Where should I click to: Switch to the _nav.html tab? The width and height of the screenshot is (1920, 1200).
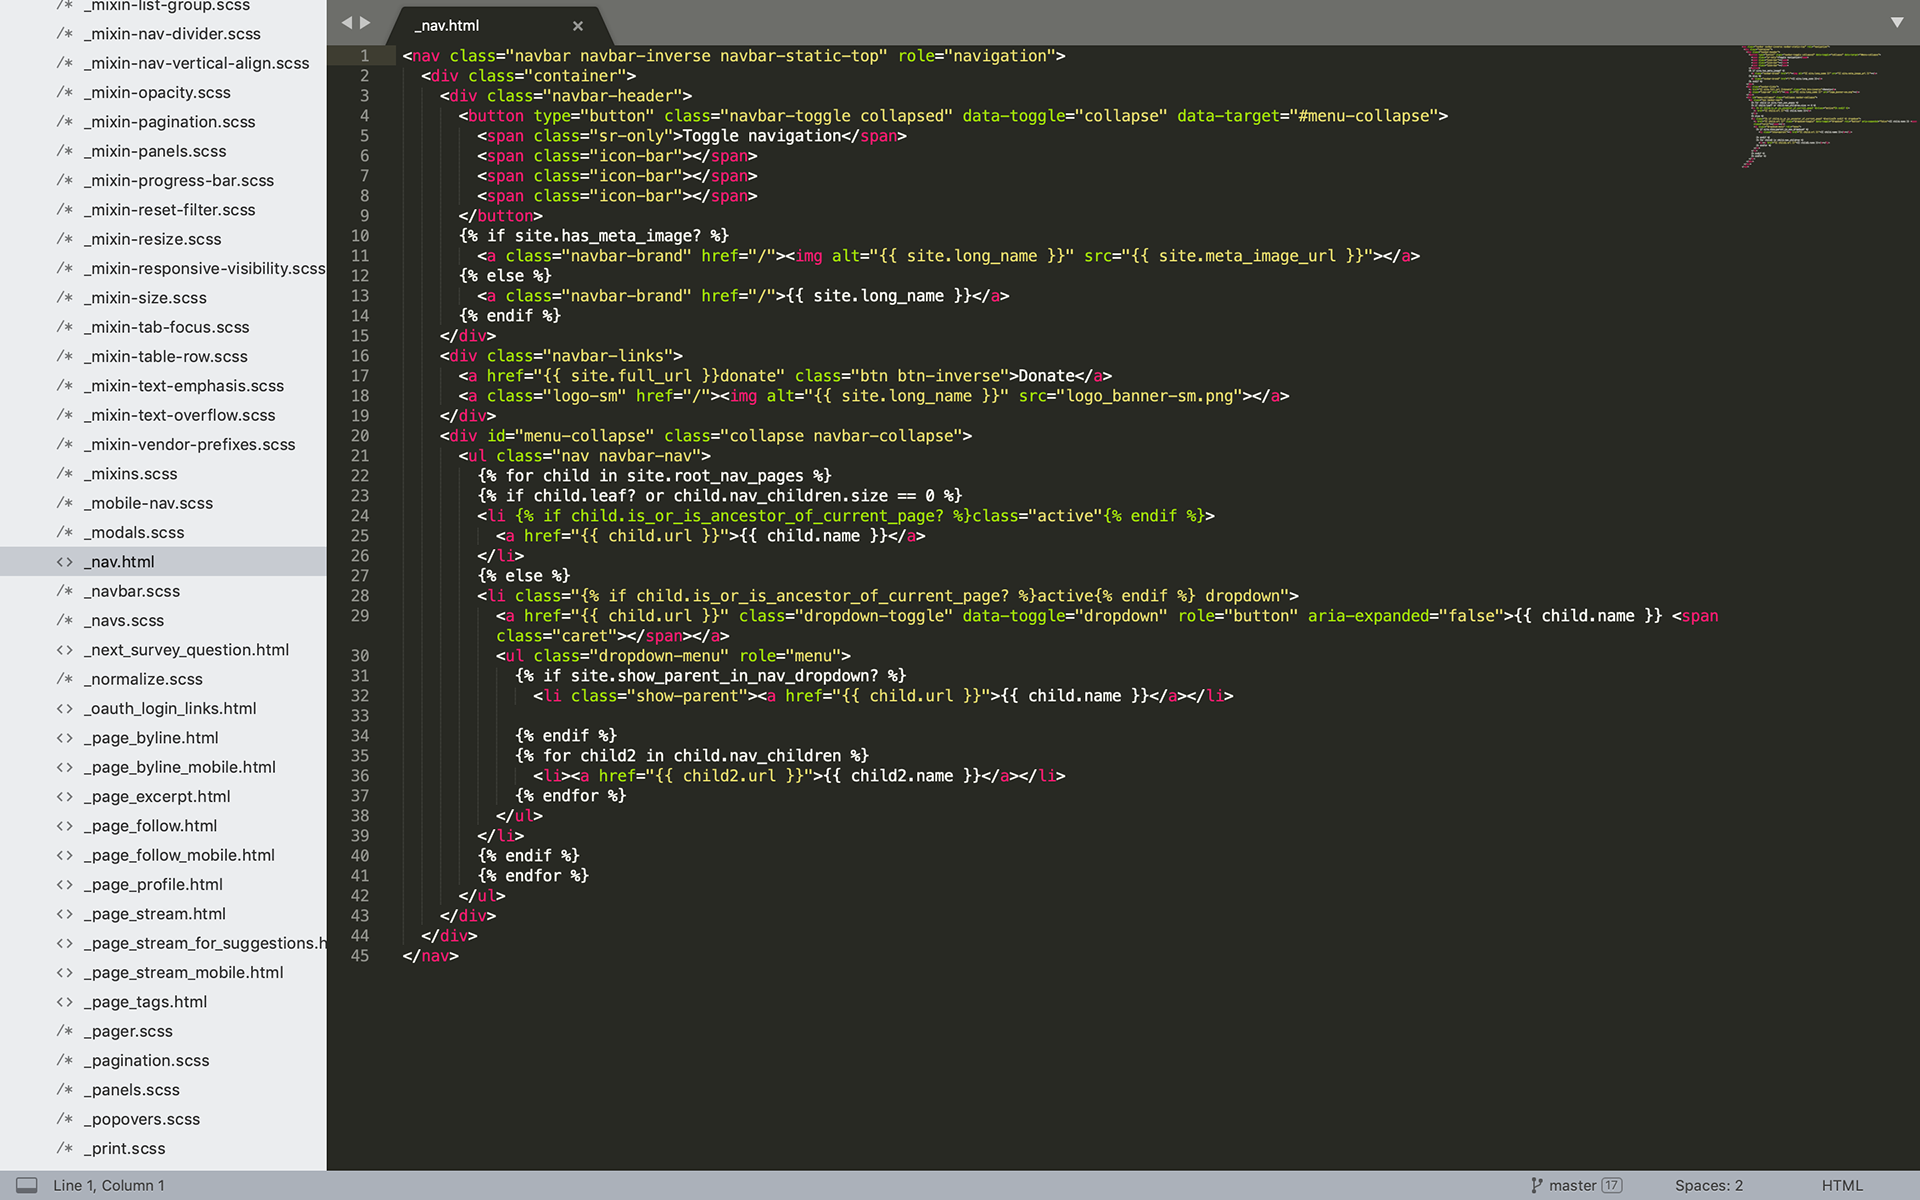(x=447, y=26)
